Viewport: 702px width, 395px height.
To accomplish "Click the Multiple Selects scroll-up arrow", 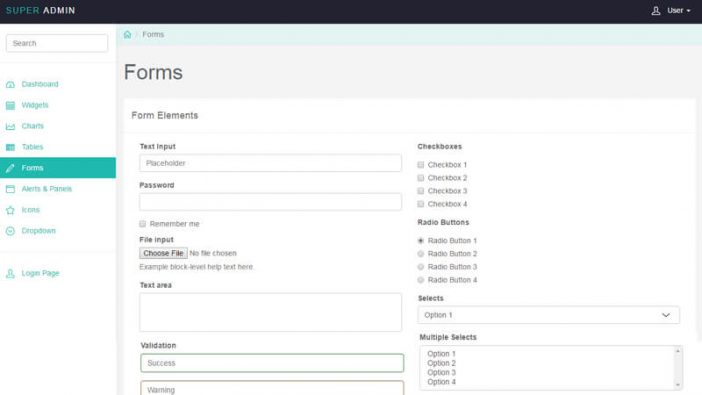I will (x=678, y=351).
